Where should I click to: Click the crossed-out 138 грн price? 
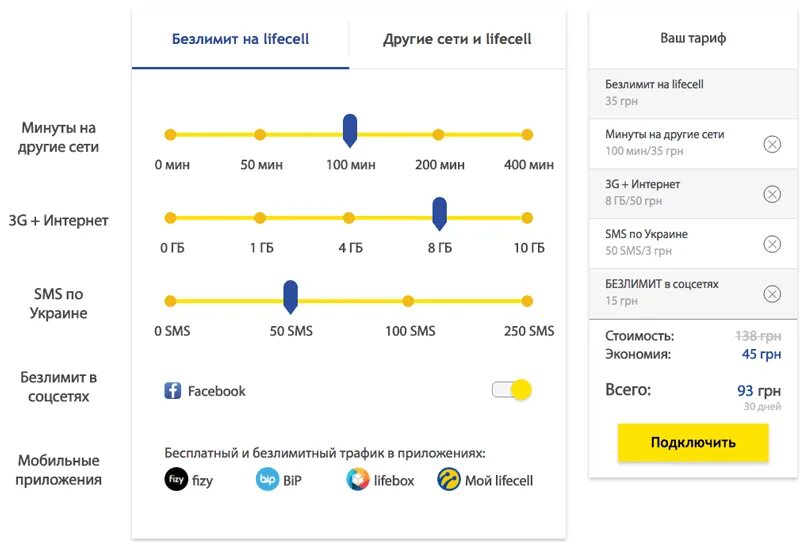click(x=758, y=336)
